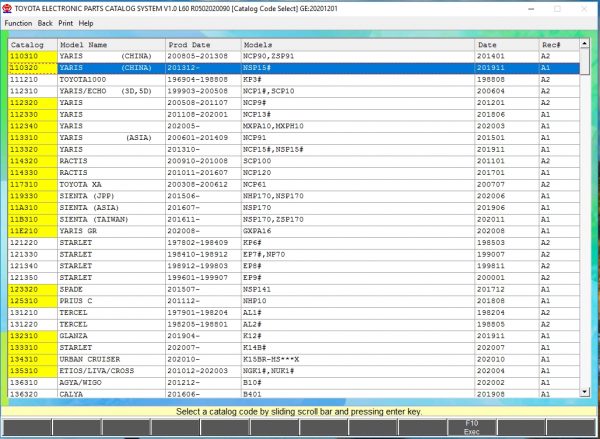Select the ETIOS/LIVA/CROSS row
The width and height of the screenshot is (600, 439).
[x=293, y=371]
